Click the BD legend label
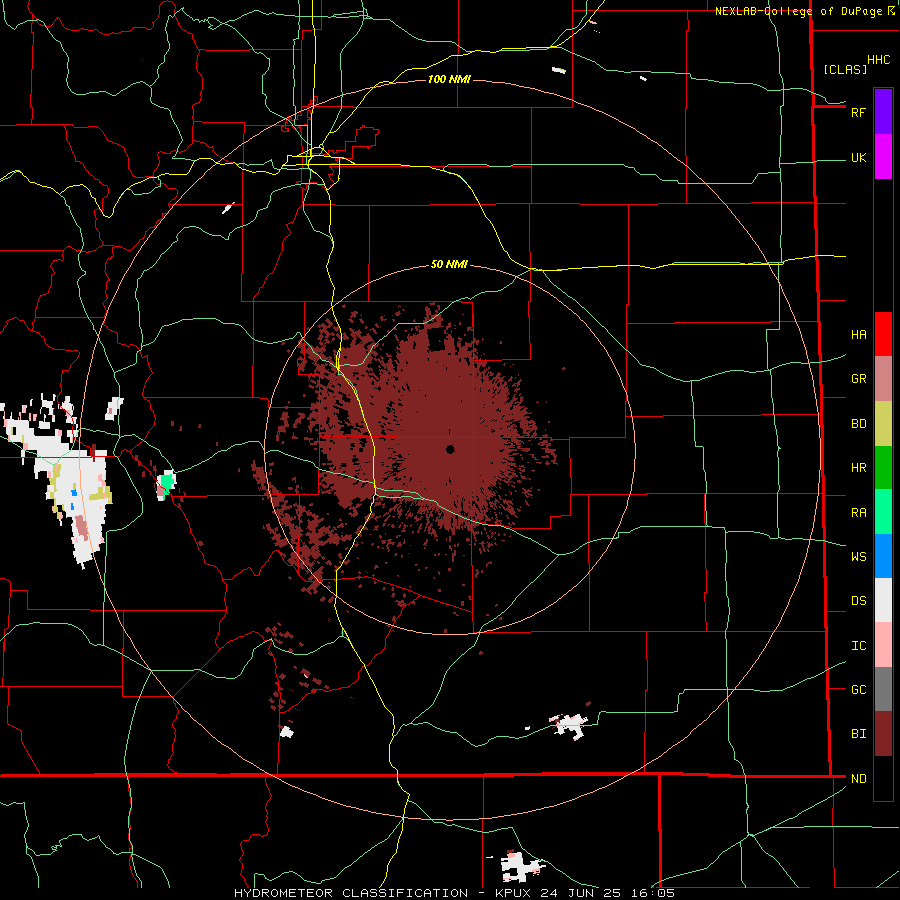The width and height of the screenshot is (900, 900). click(858, 423)
